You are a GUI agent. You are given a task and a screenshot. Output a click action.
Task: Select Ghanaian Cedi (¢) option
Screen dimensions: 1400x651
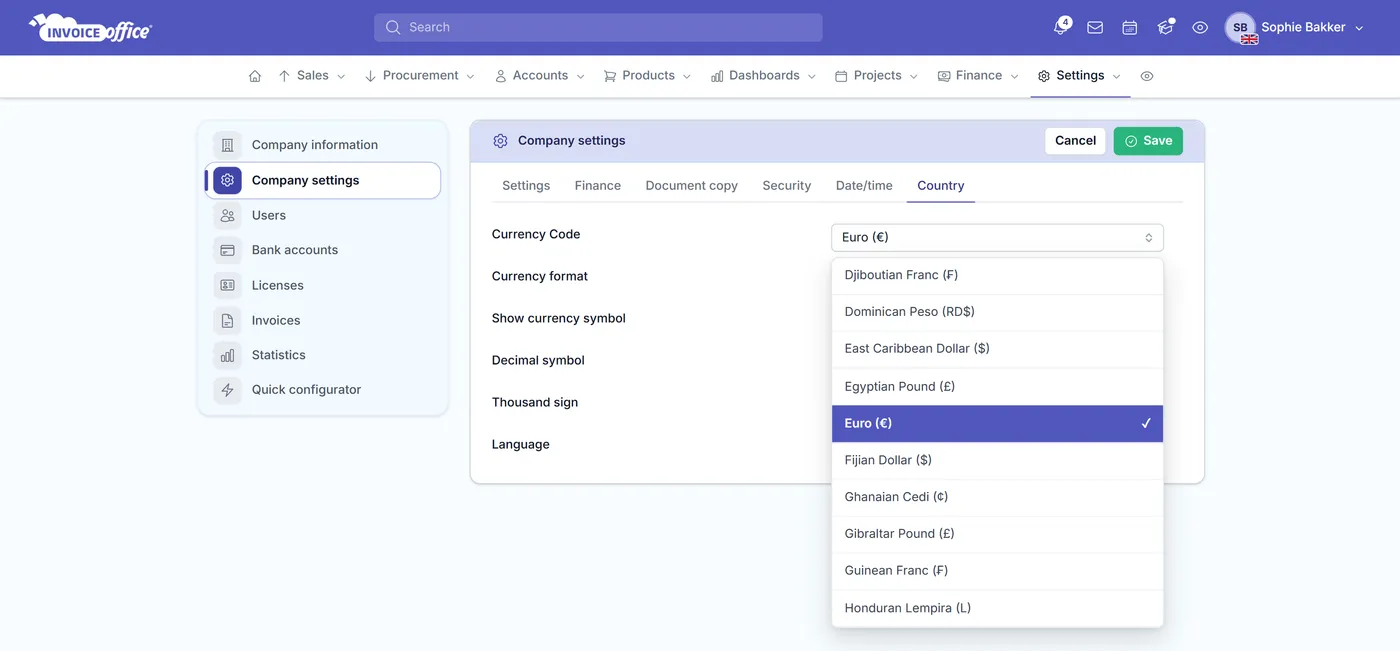tap(997, 497)
